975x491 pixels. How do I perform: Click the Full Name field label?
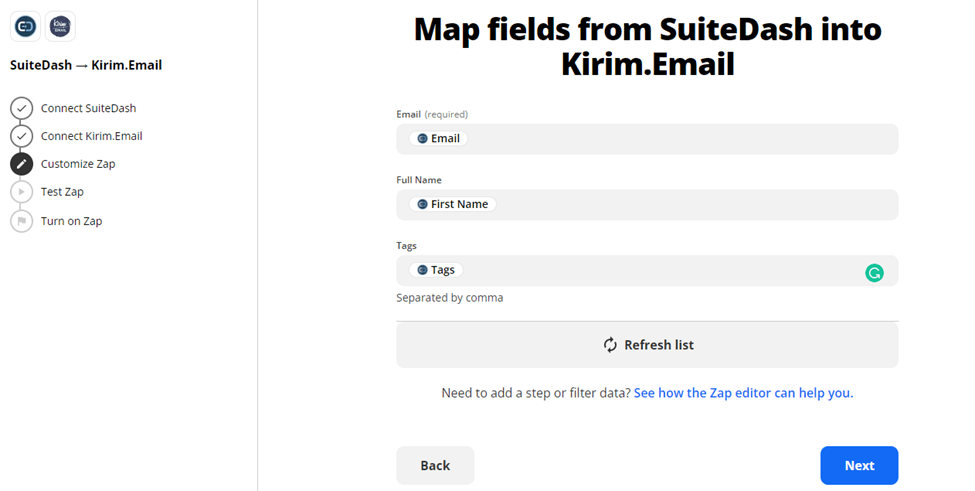(419, 180)
